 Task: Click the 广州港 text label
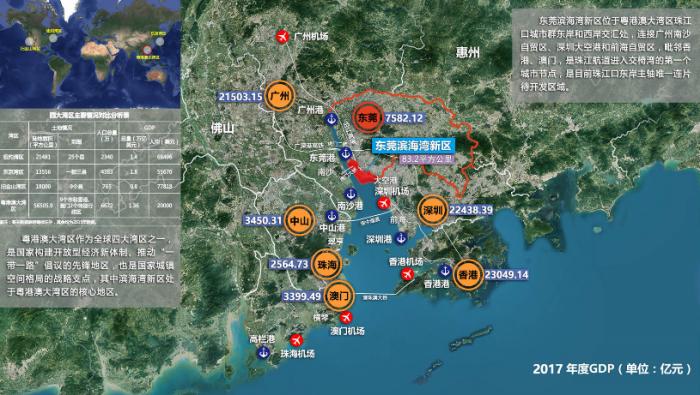tap(310, 110)
